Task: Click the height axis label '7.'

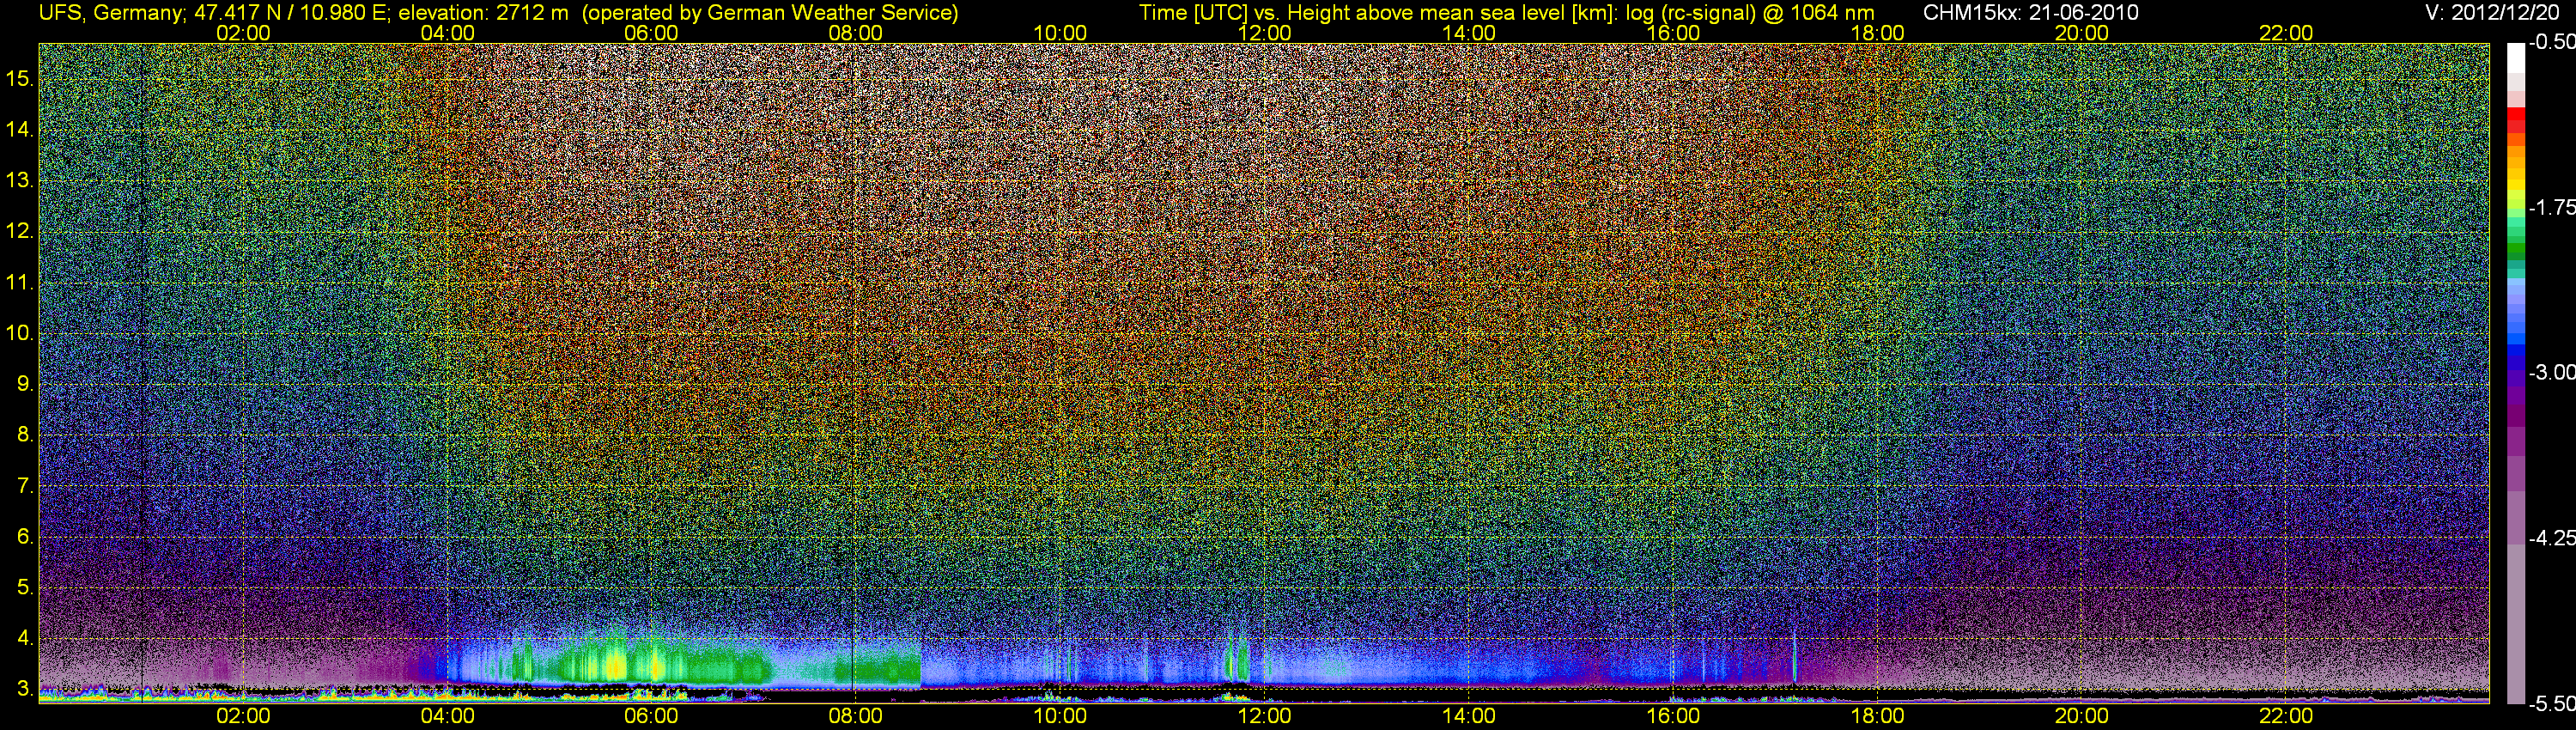Action: (25, 485)
